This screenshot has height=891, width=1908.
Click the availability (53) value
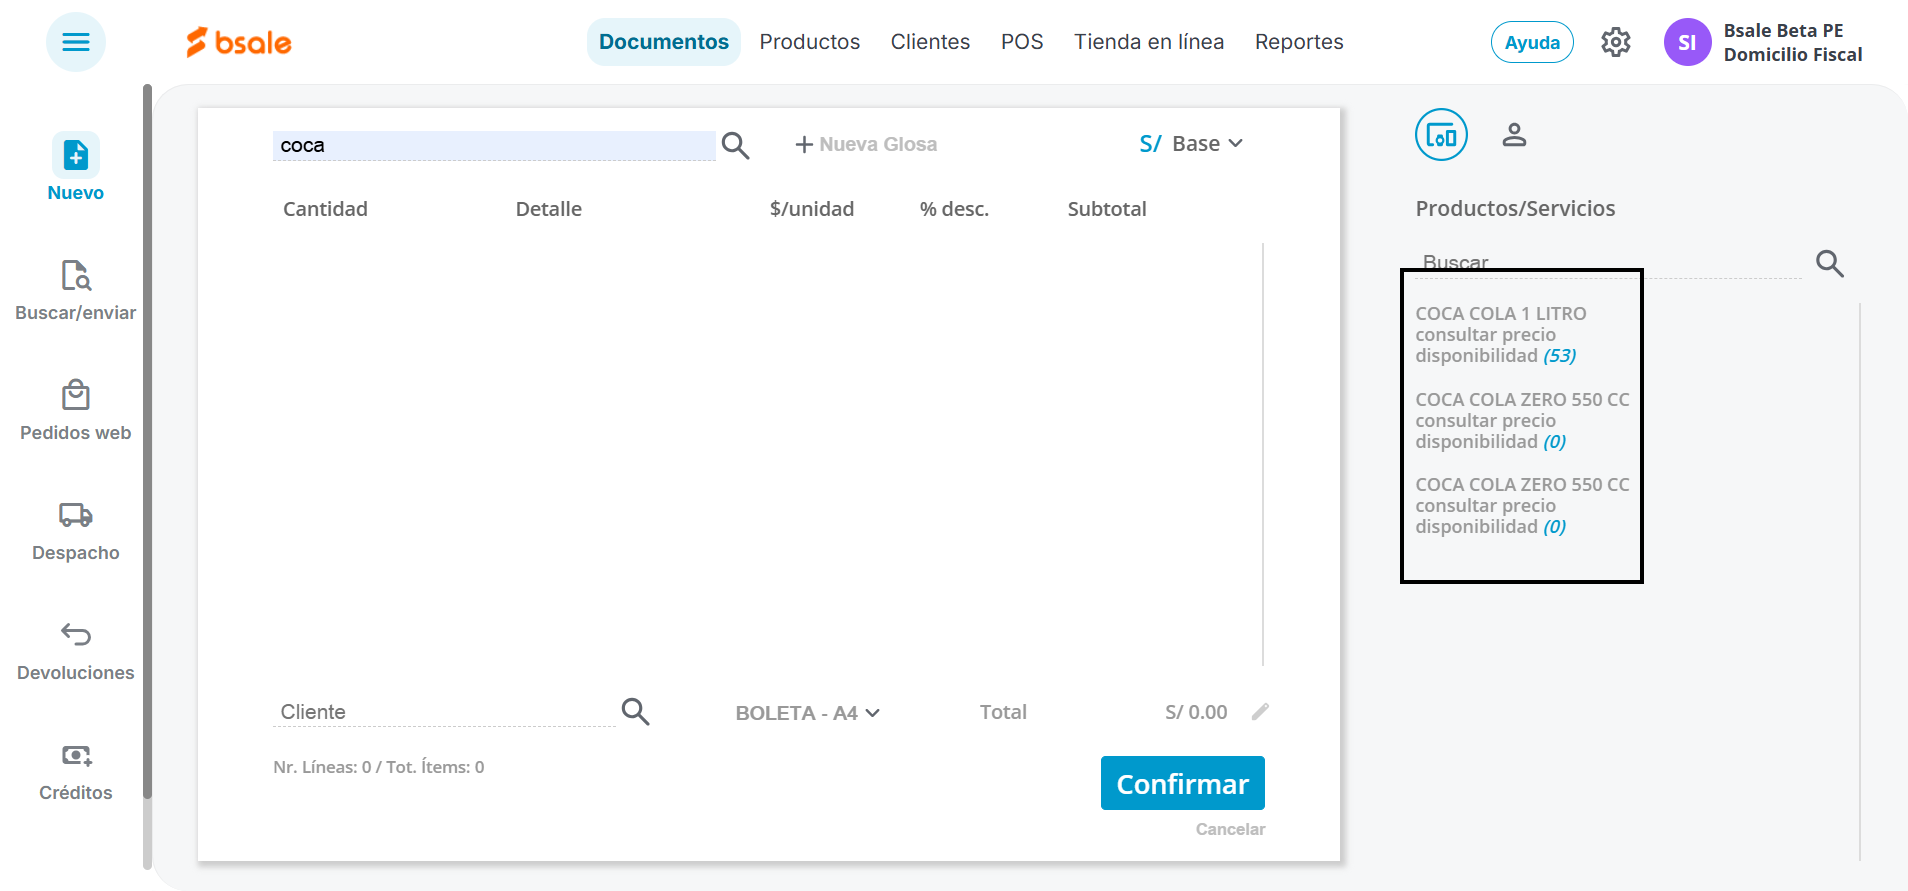[1560, 356]
